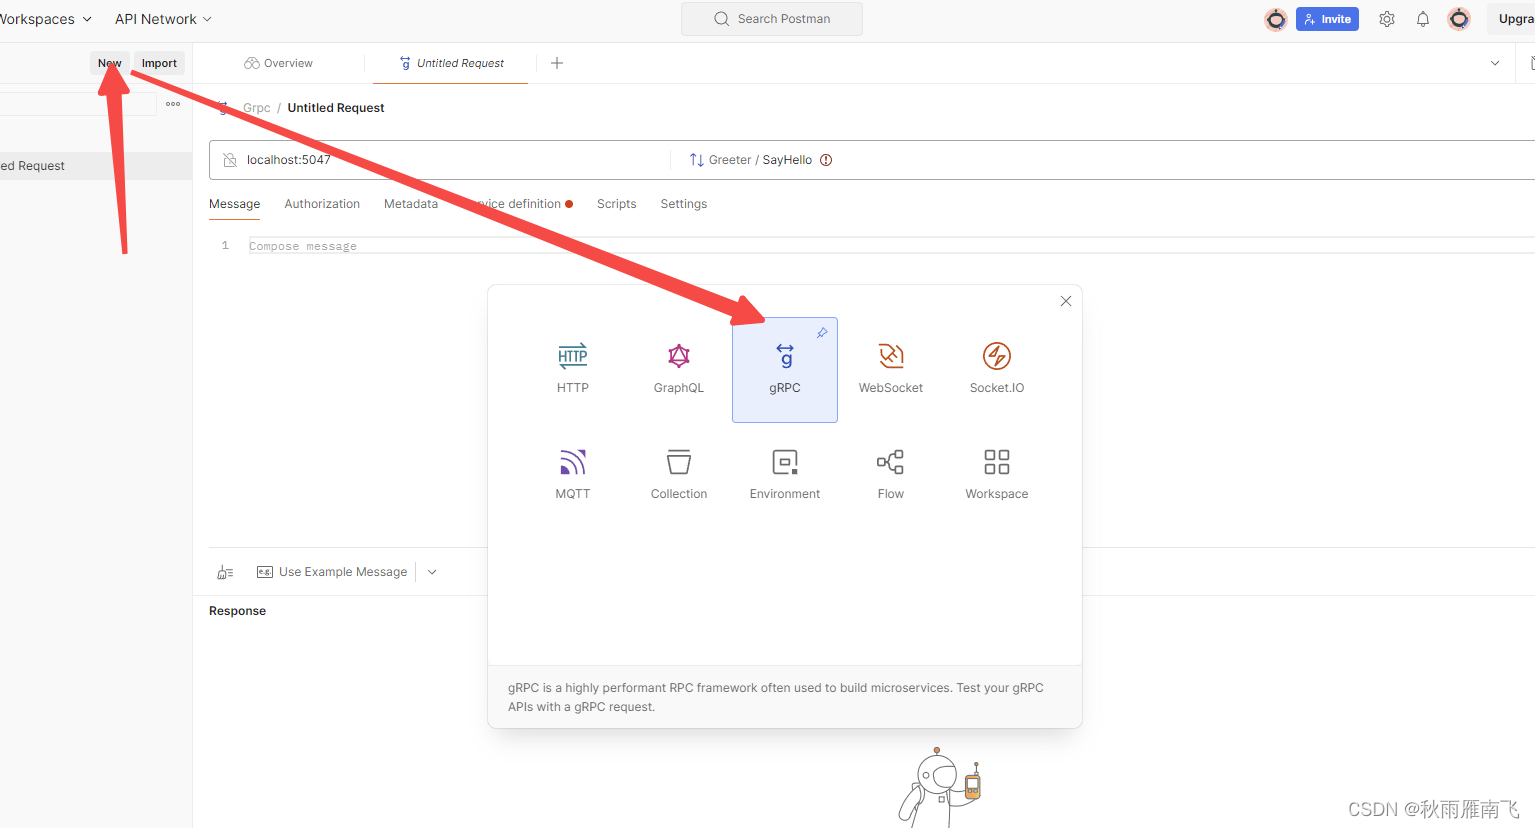Open the notifications bell
The image size is (1535, 828).
(x=1423, y=19)
